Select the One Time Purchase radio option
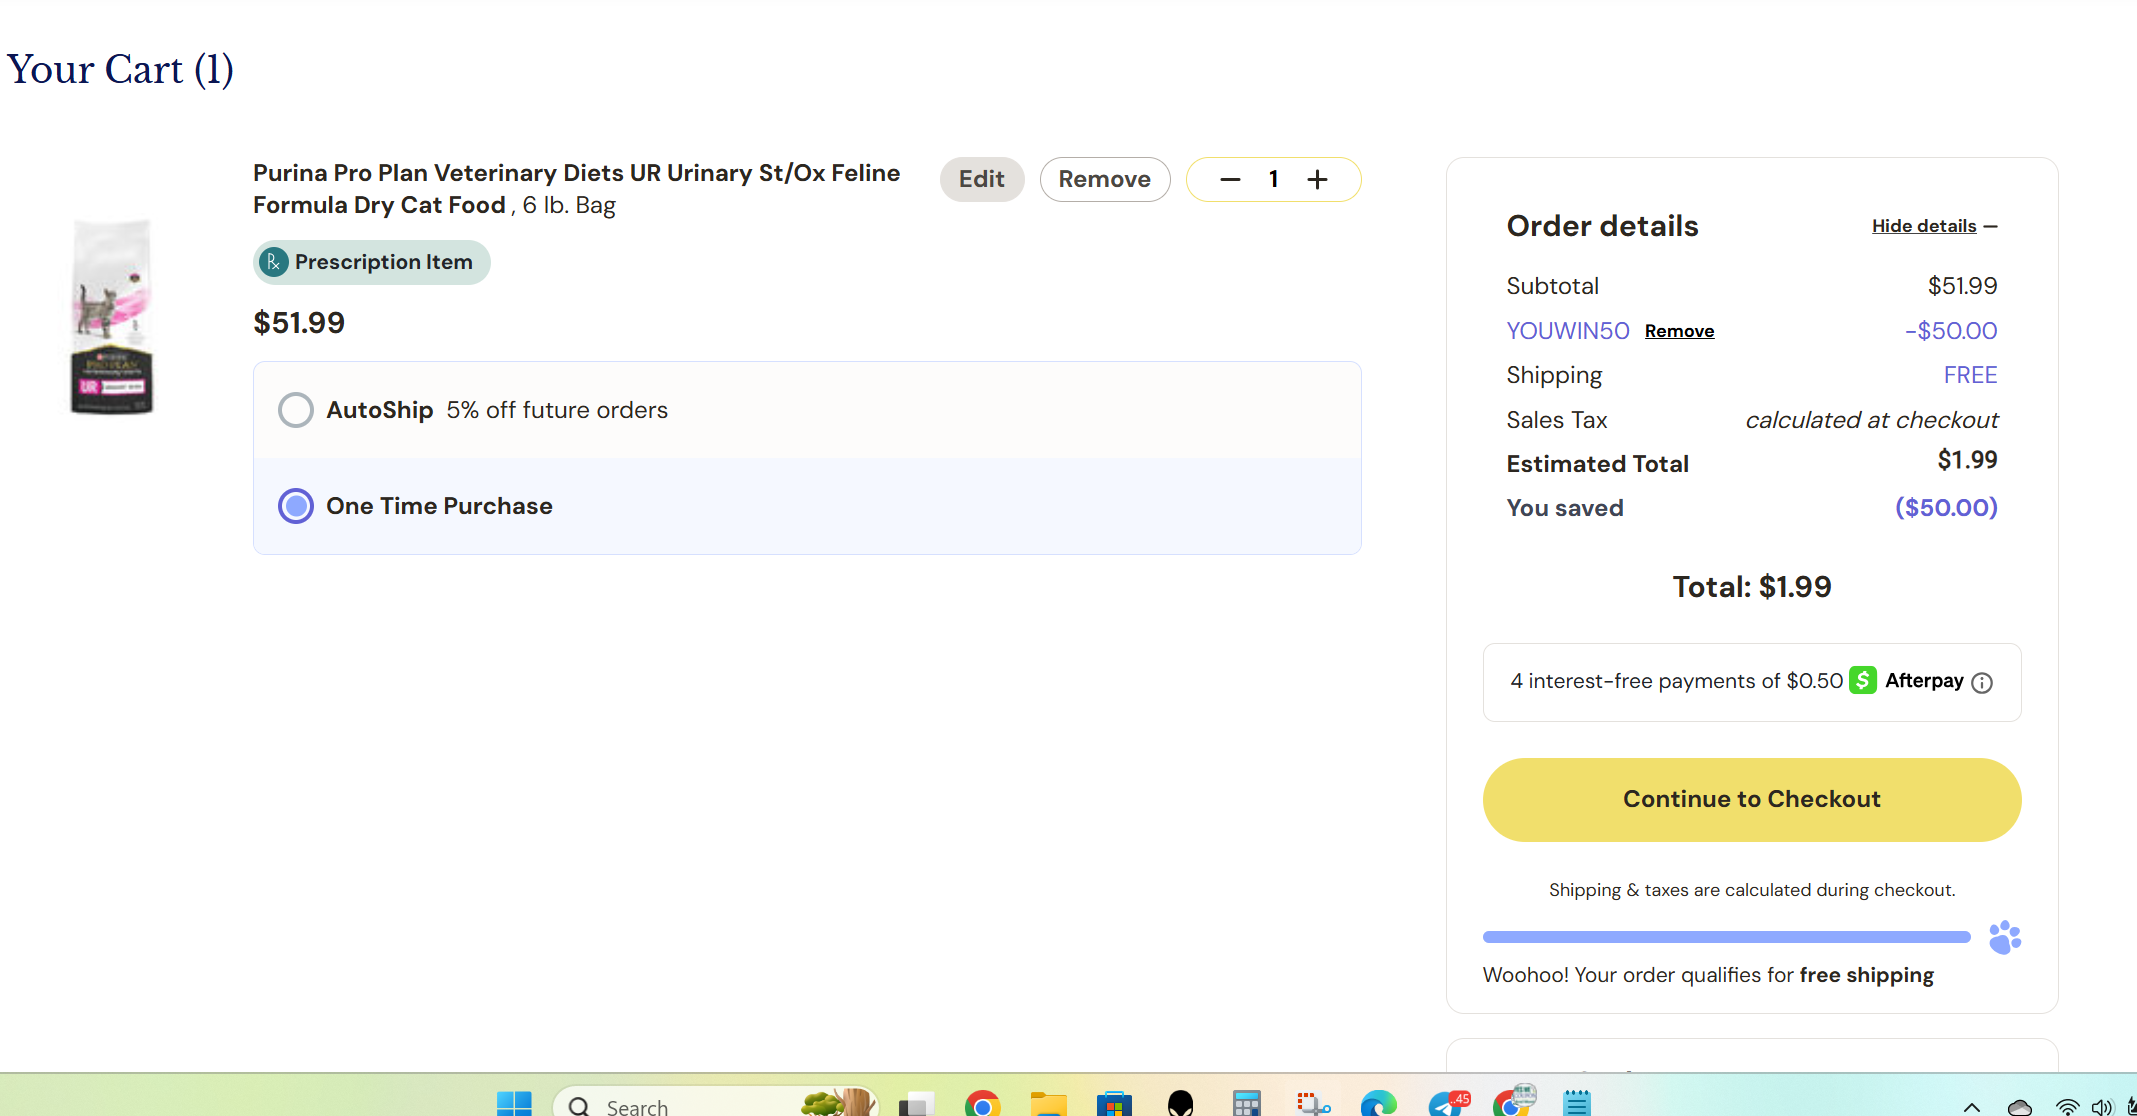 296,506
